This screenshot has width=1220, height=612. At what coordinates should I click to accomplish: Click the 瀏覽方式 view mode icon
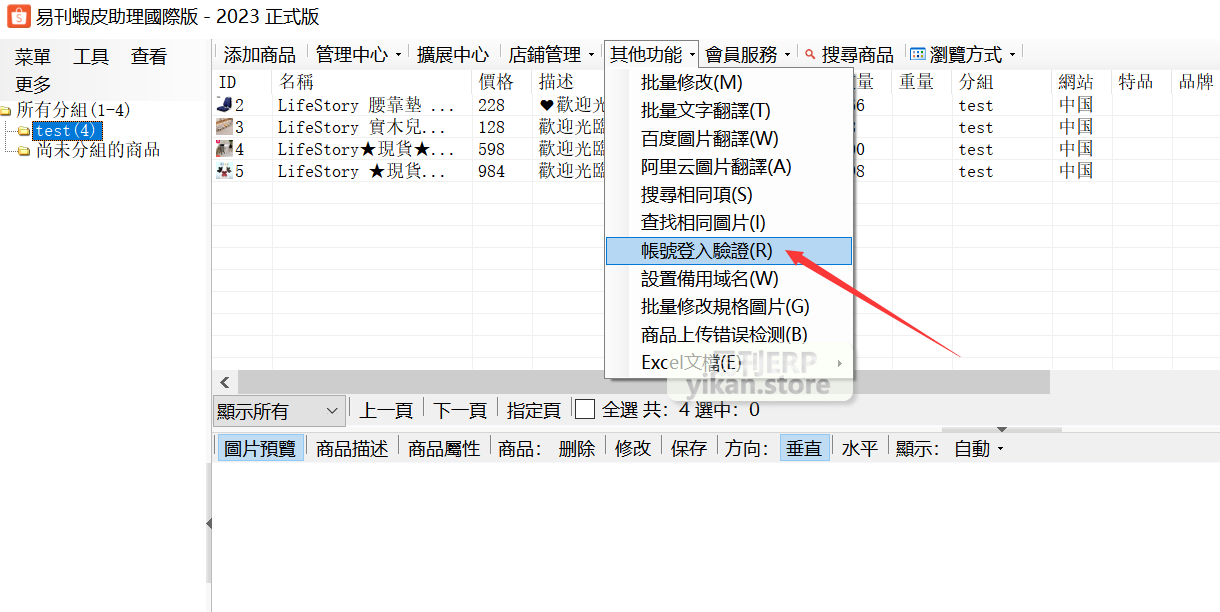(917, 55)
